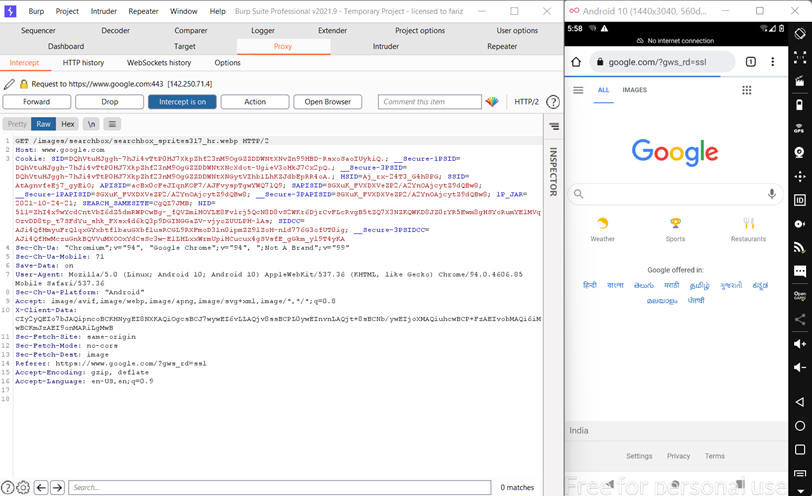This screenshot has width=812, height=496.
Task: Open the Google hamburger menu
Action: pos(578,90)
